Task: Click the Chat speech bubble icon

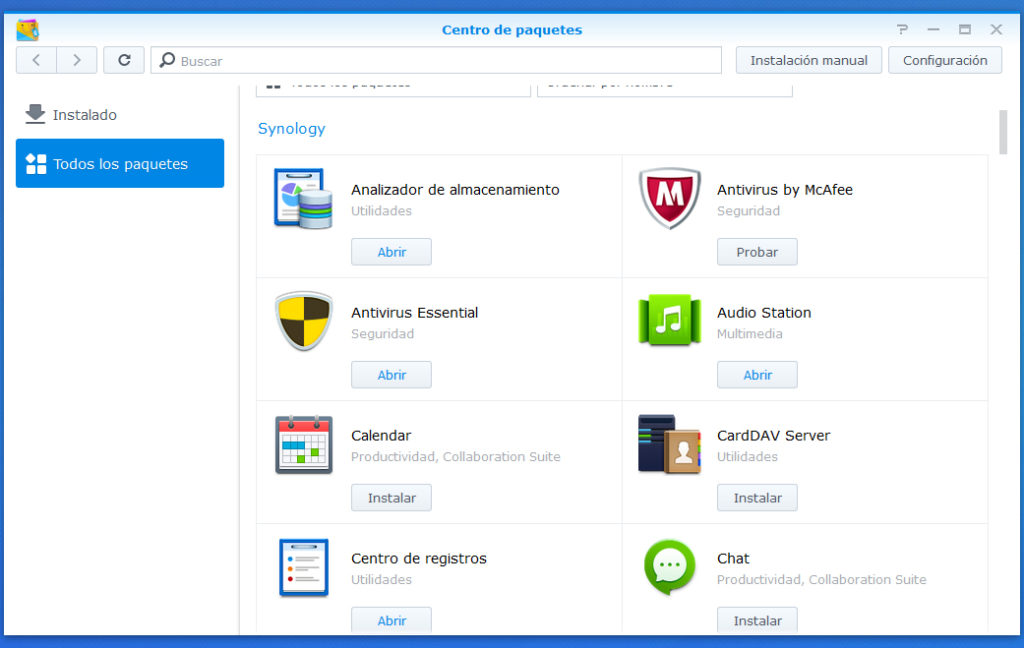Action: pos(669,567)
